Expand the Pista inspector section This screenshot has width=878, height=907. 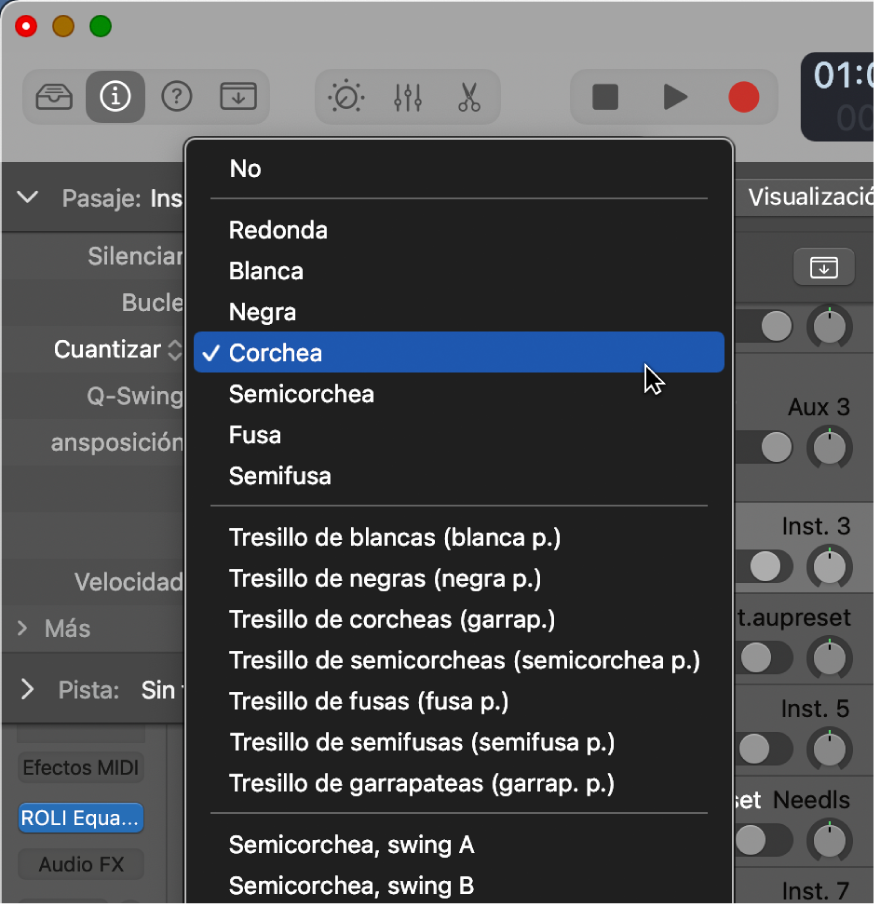pos(28,690)
